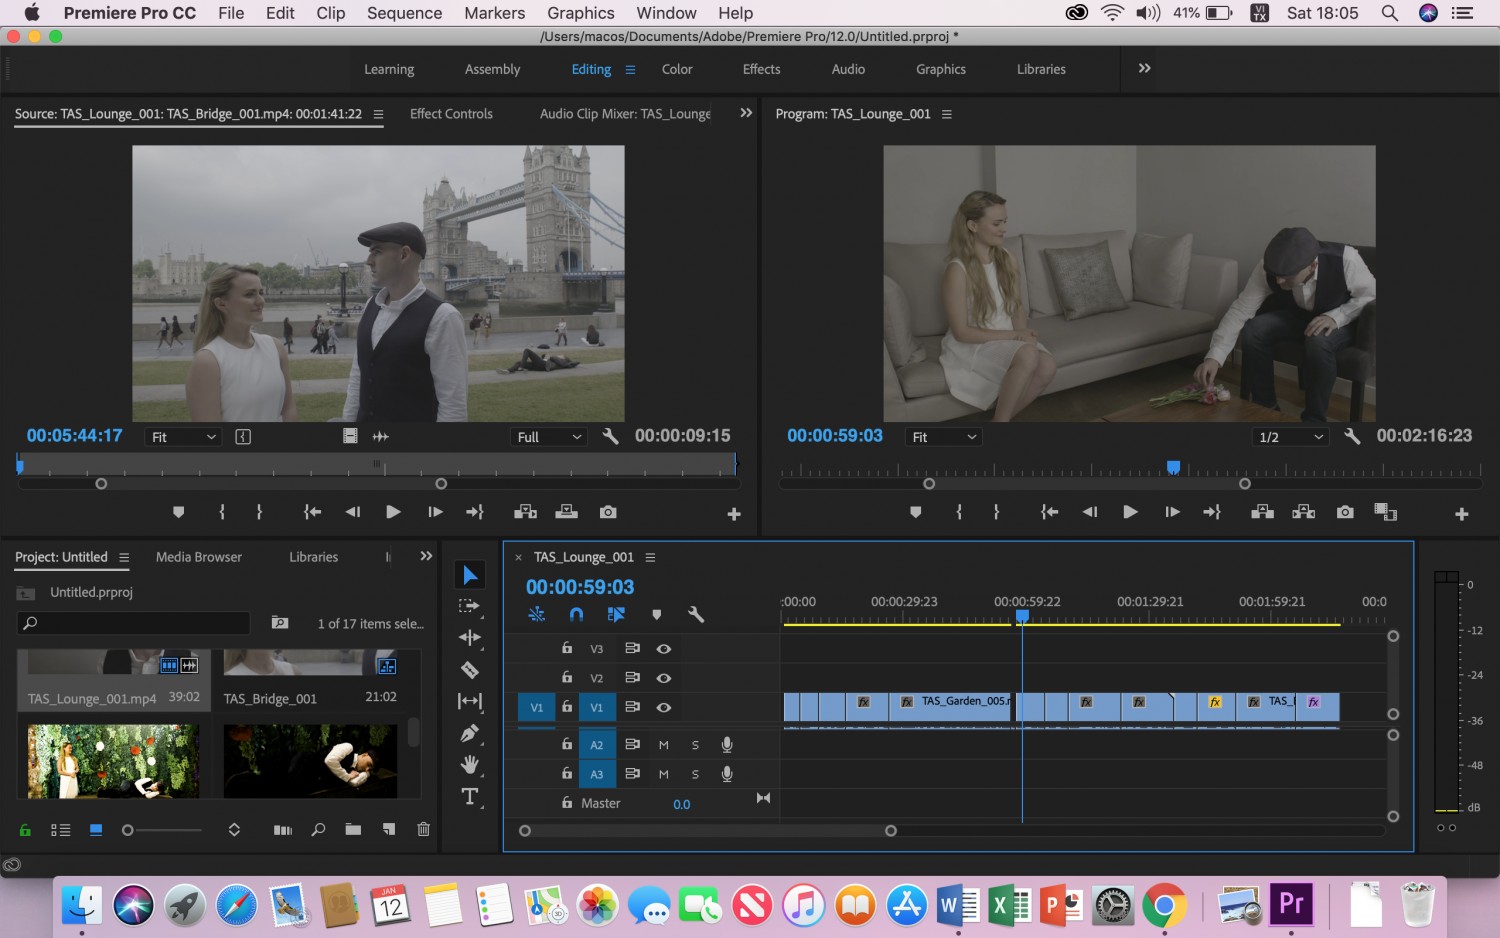Switch to Color workspace tab
Image resolution: width=1500 pixels, height=938 pixels.
(x=677, y=69)
